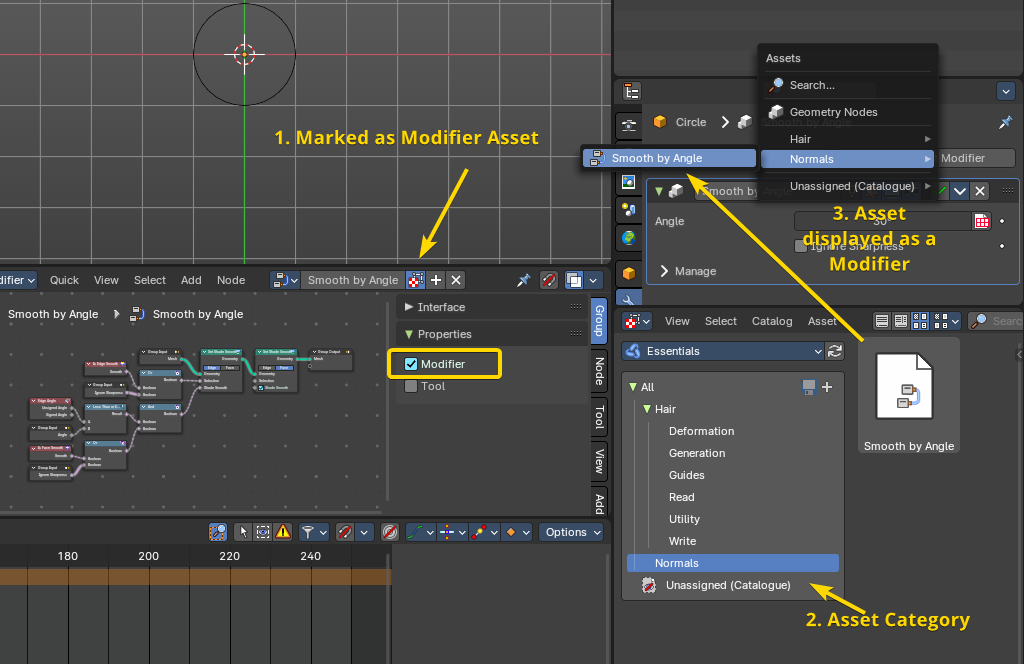1024x664 pixels.
Task: Choose Smooth by Angle in the submenu
Action: click(669, 158)
